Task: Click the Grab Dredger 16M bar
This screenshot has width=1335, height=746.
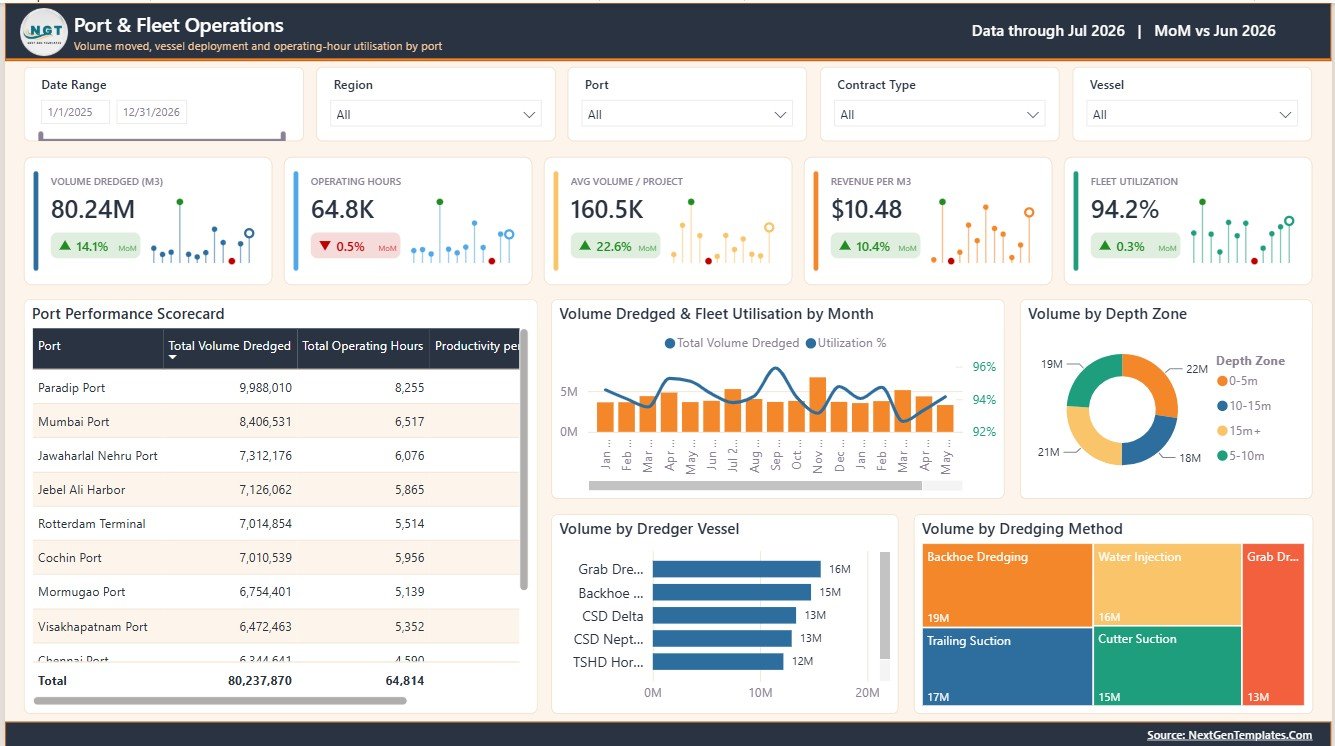Action: [x=736, y=569]
